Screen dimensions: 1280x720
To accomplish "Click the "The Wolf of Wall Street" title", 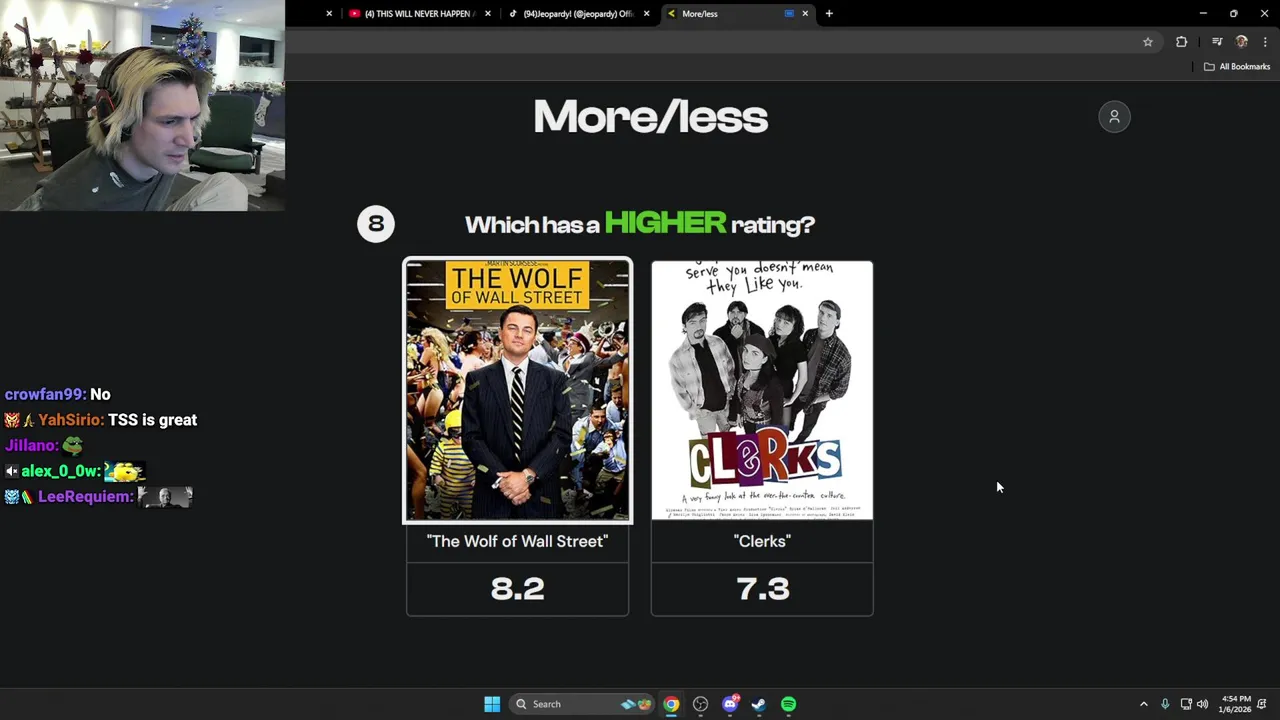I will point(517,541).
